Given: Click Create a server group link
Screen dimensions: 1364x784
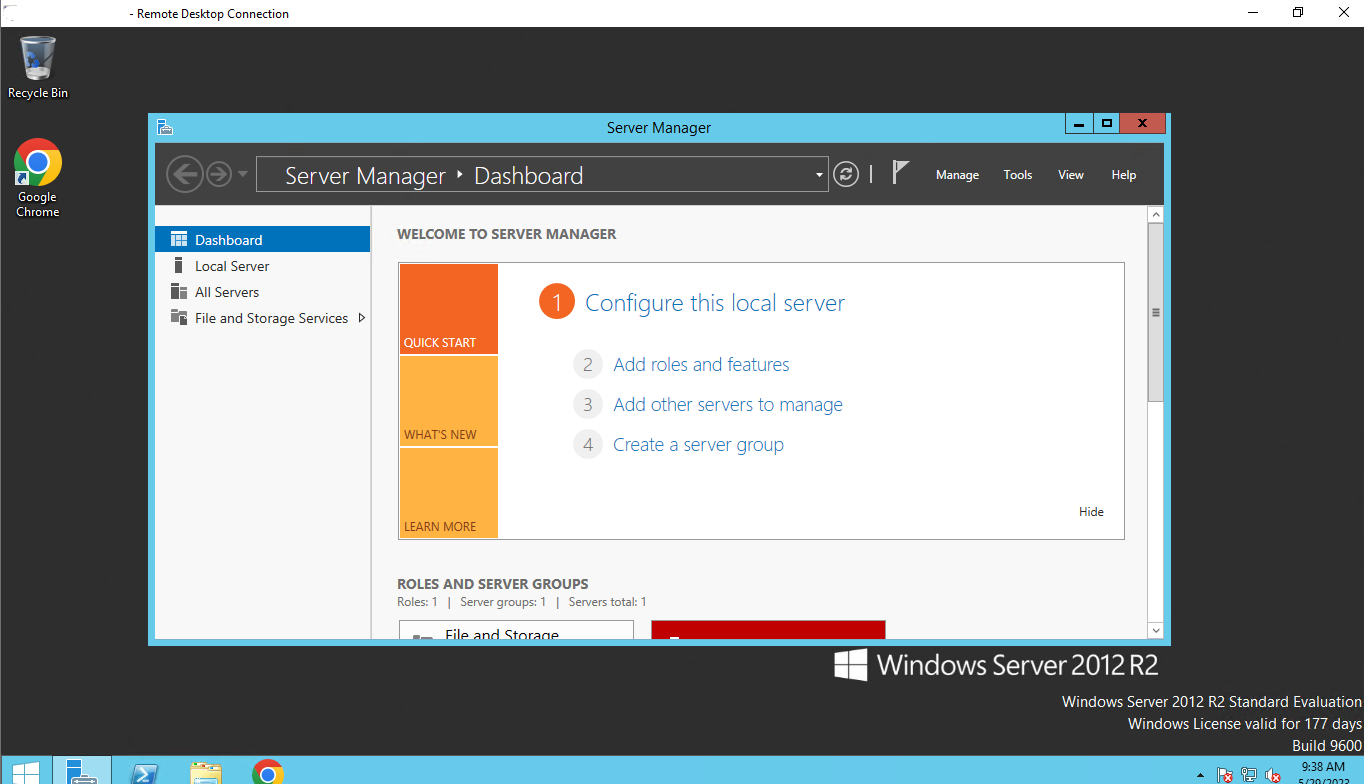Looking at the screenshot, I should point(698,445).
